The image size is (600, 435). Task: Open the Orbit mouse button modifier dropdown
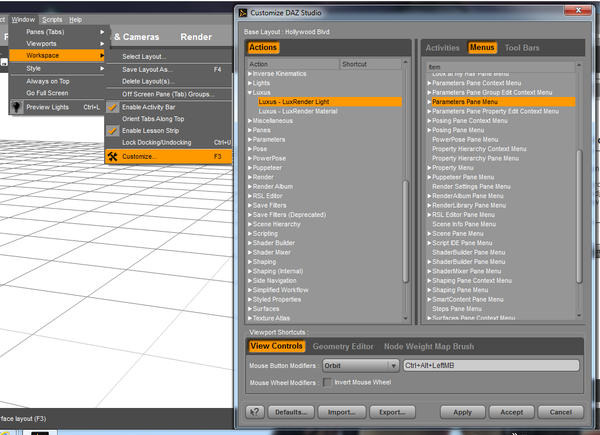360,366
